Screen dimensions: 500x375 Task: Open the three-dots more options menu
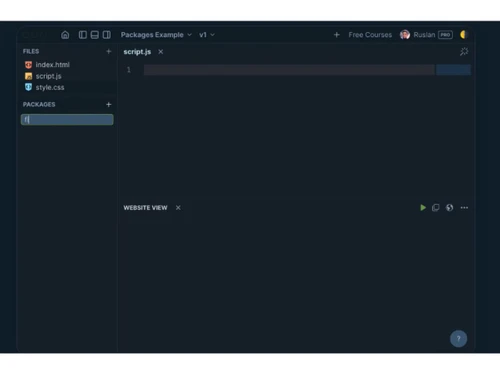464,208
